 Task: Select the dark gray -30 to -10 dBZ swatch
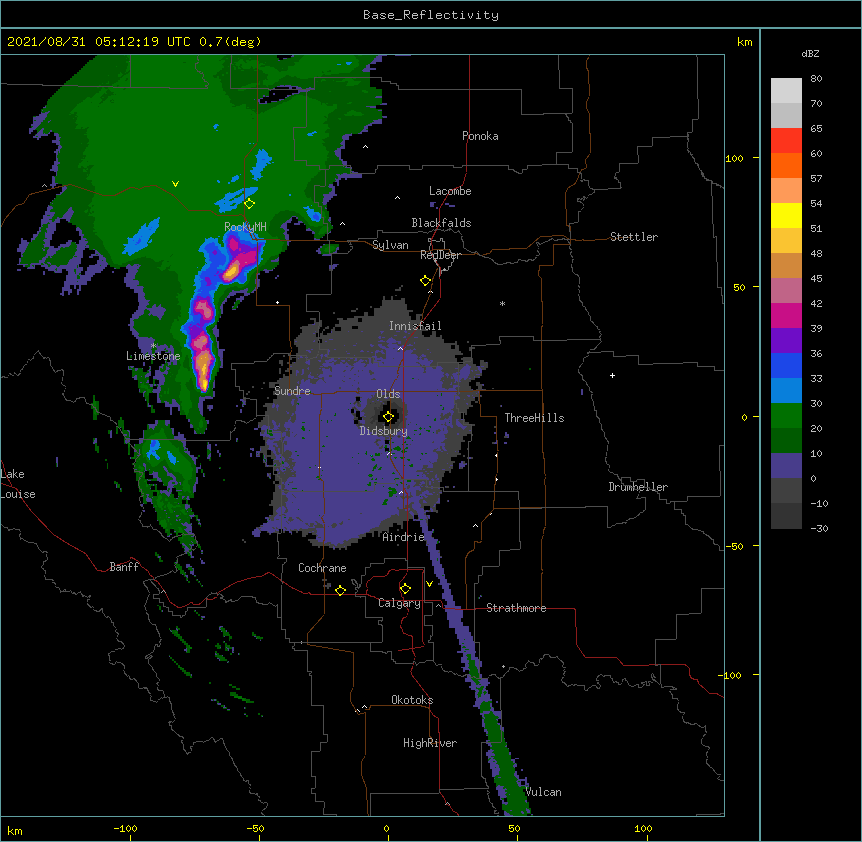click(x=786, y=516)
